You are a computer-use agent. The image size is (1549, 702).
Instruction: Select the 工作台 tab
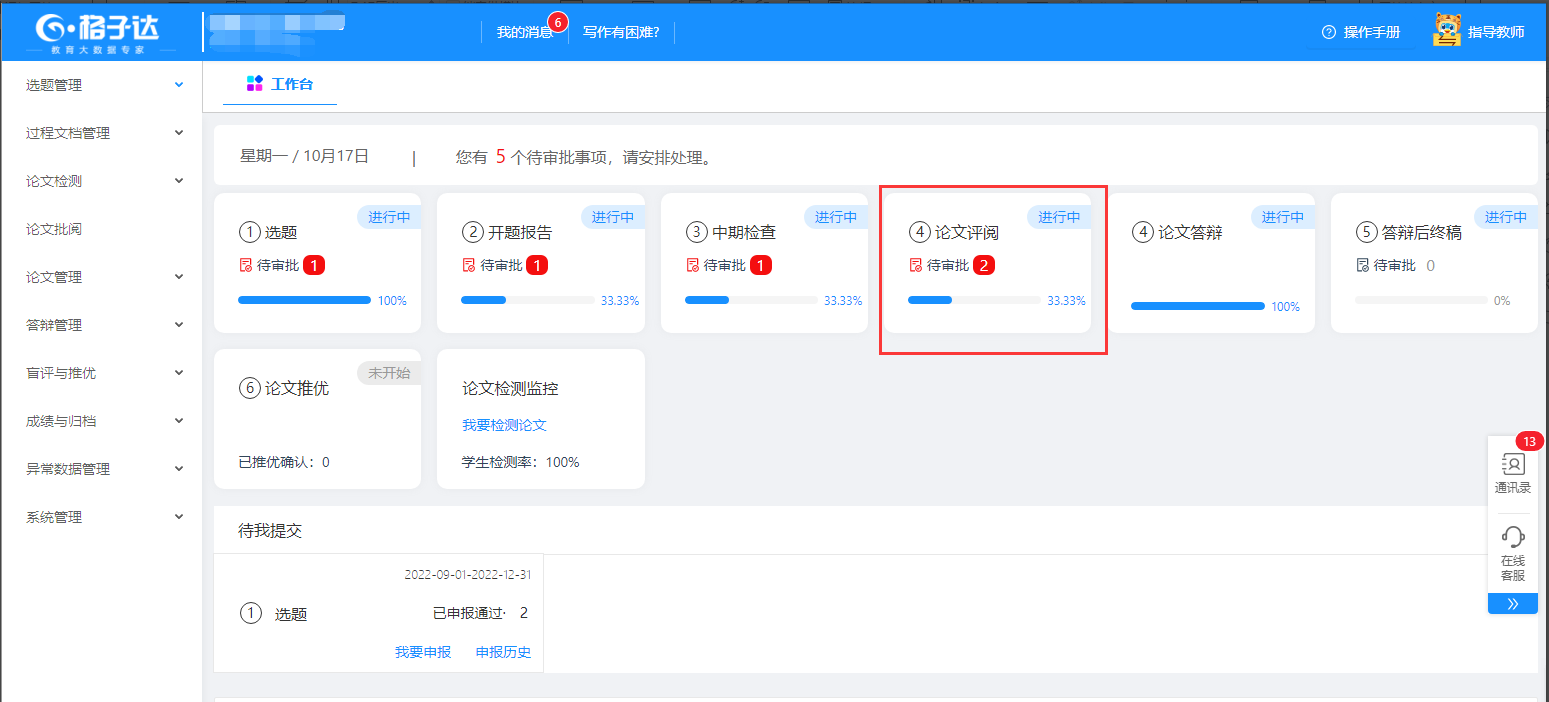(280, 84)
